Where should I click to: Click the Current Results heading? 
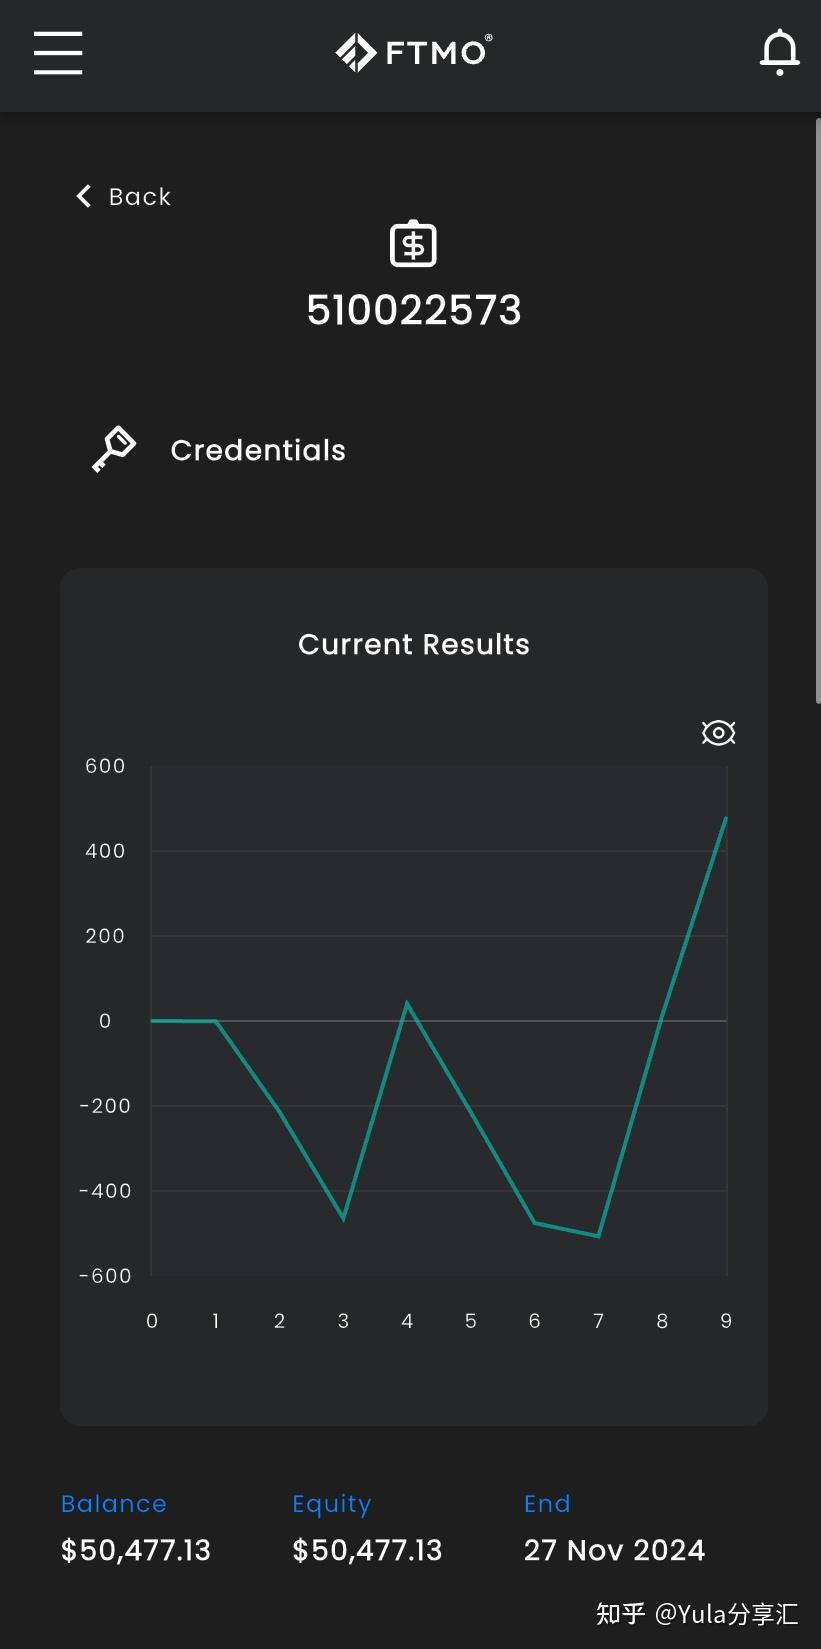coord(413,645)
